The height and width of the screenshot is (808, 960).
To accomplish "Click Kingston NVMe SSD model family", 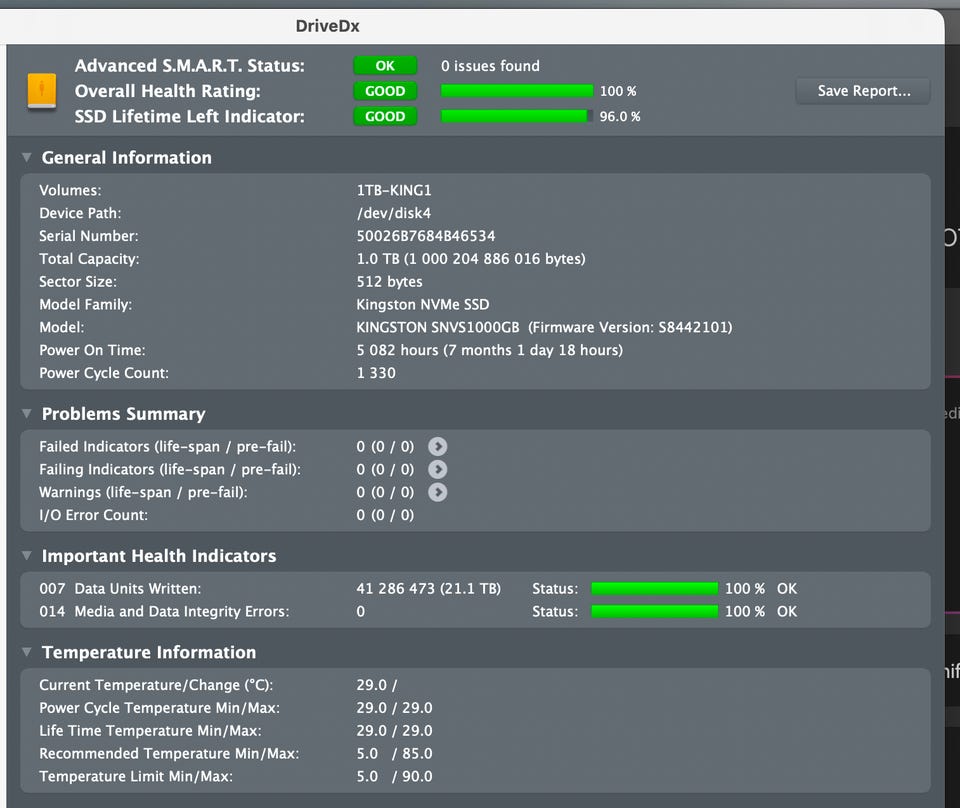I will click(423, 305).
